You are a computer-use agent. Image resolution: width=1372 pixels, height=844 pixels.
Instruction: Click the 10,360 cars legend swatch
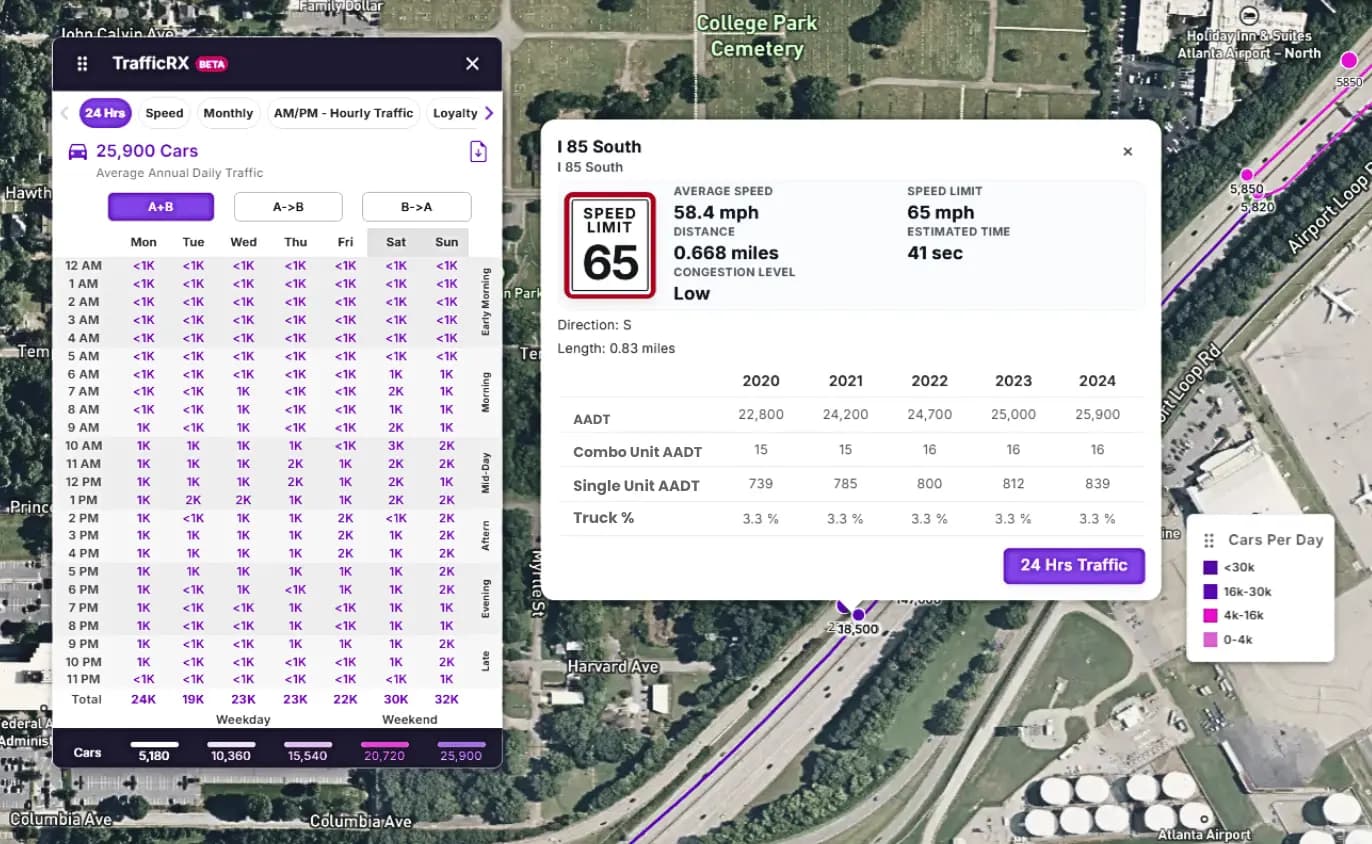point(231,745)
